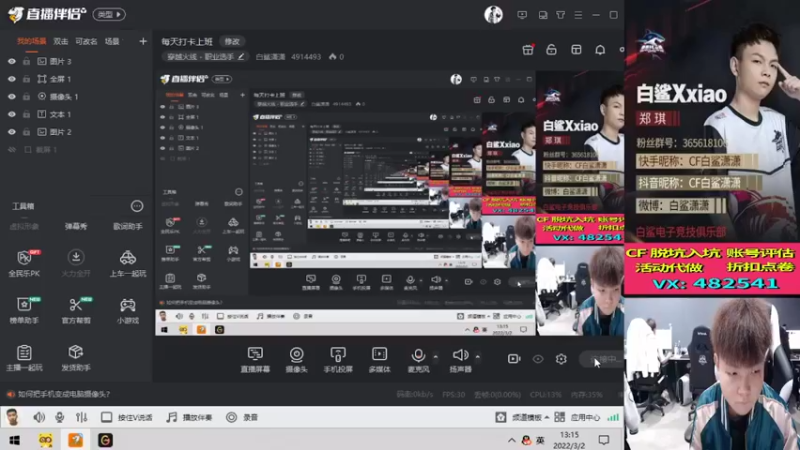Click the gift box icon in header
This screenshot has height=450, width=800.
tap(528, 49)
